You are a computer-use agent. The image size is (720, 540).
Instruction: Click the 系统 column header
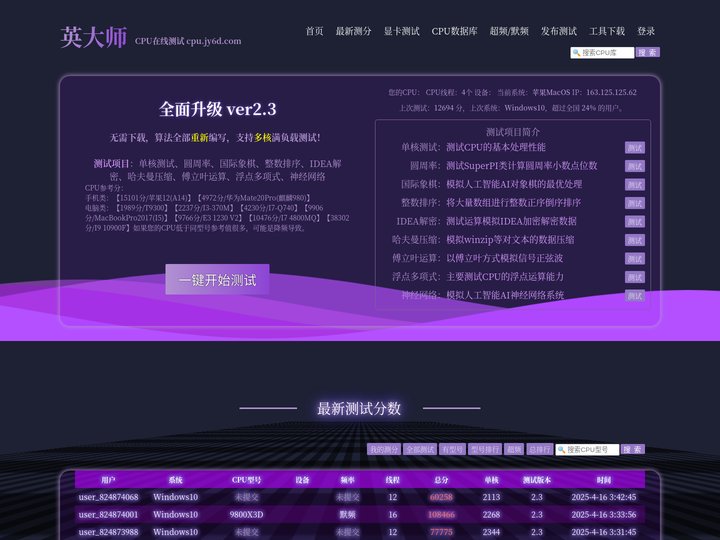[x=175, y=480]
